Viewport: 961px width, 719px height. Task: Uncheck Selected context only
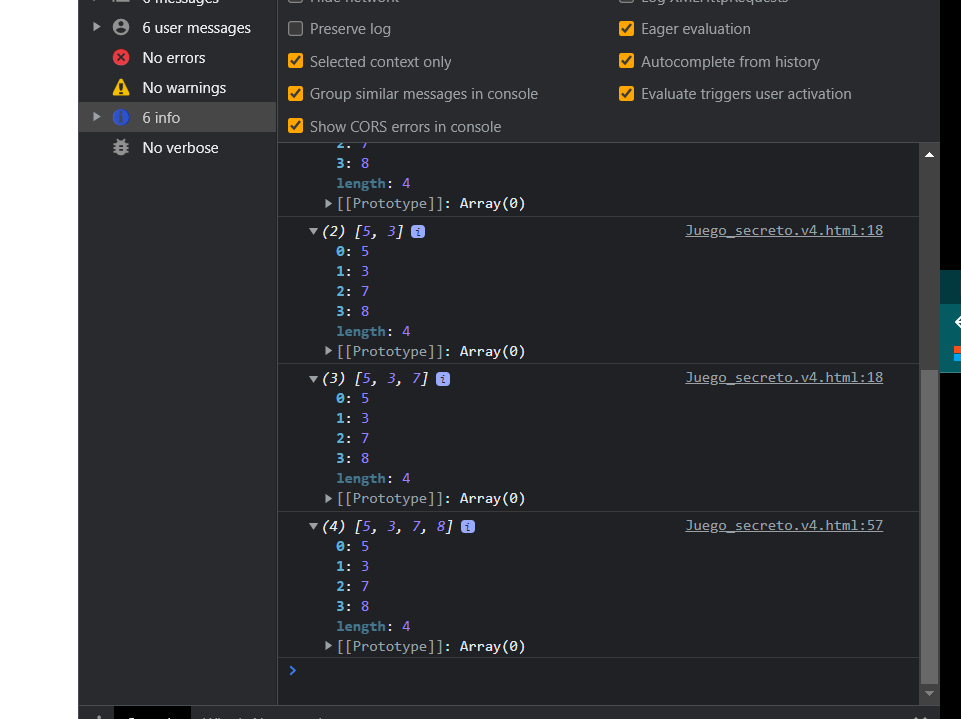[295, 61]
